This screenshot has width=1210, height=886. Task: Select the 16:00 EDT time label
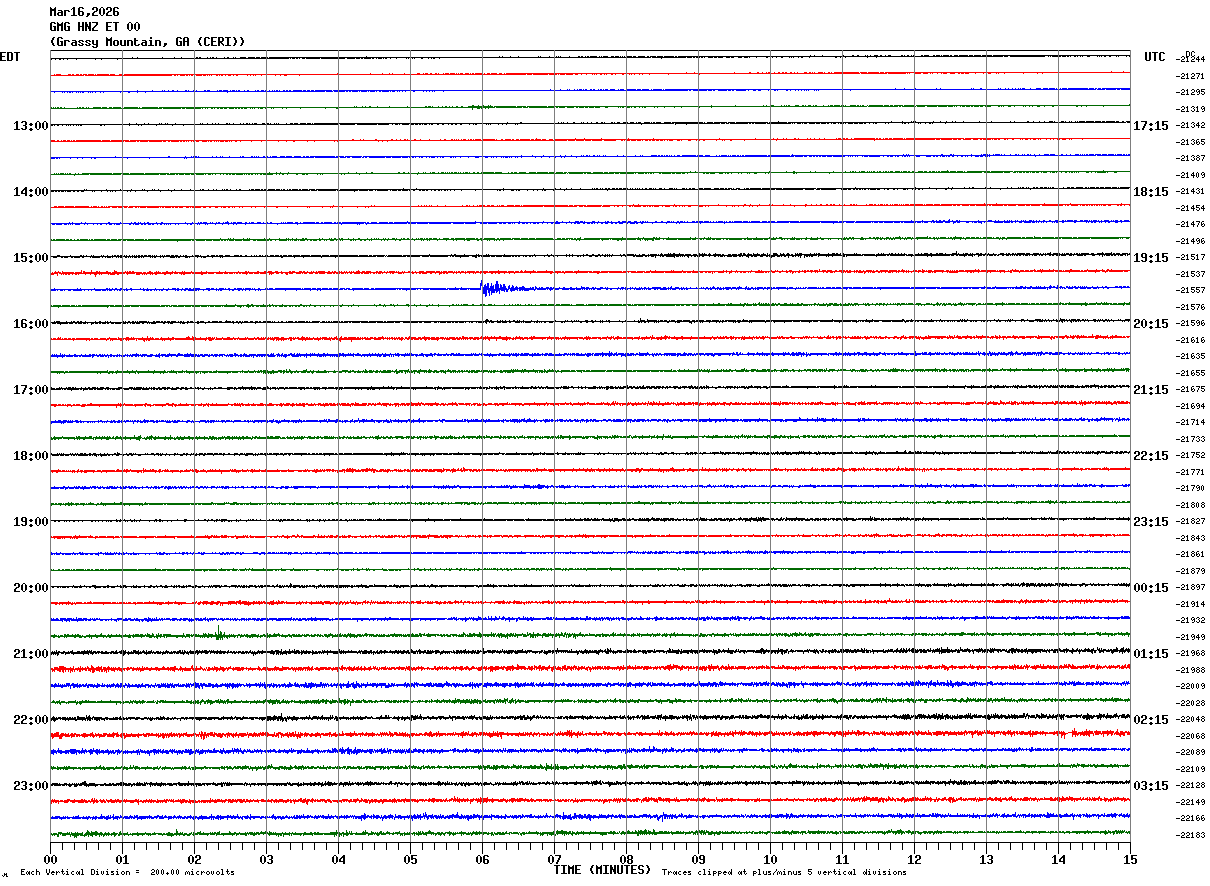(x=31, y=324)
